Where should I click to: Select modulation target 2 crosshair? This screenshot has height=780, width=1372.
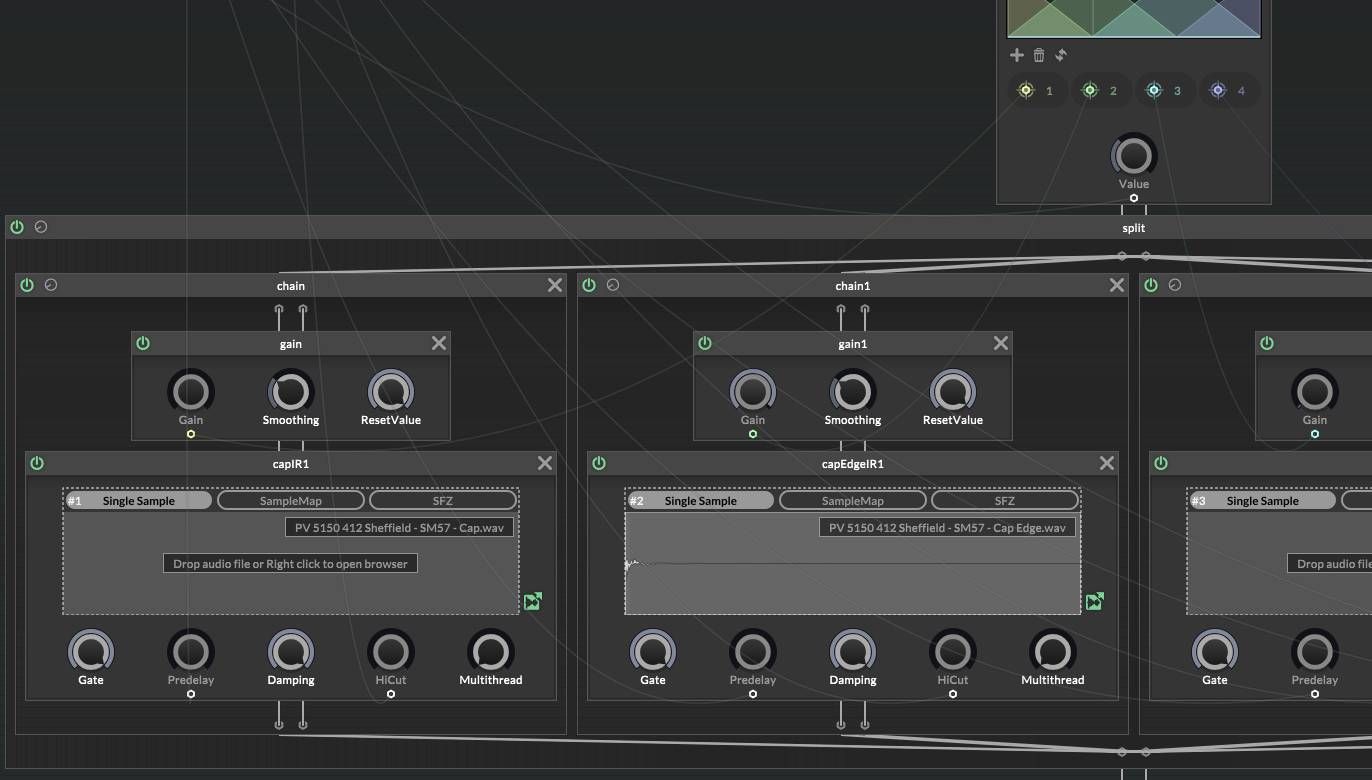coord(1089,90)
